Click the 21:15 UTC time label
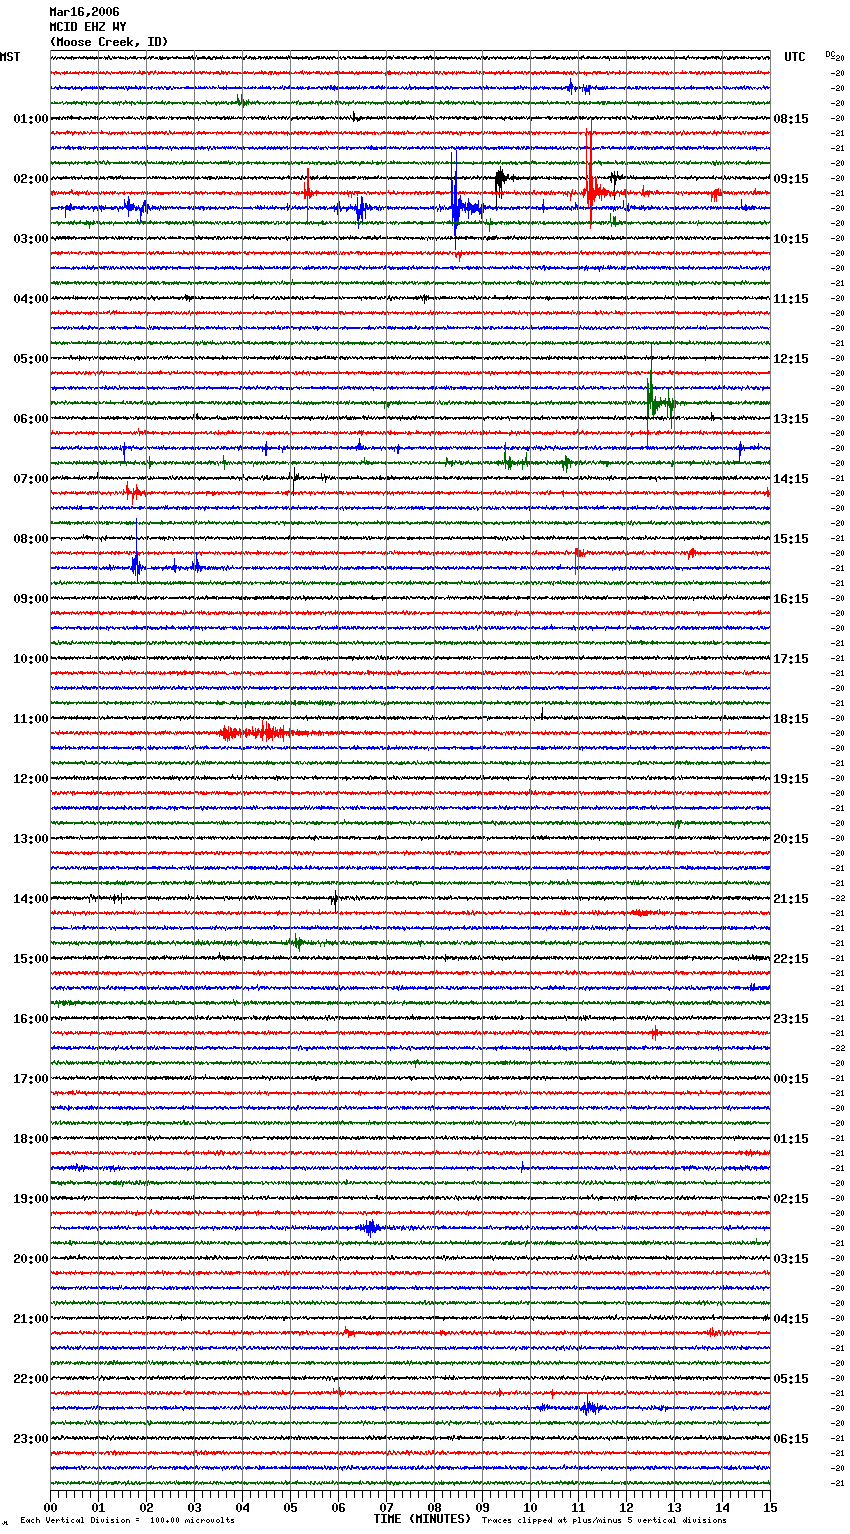 [791, 899]
